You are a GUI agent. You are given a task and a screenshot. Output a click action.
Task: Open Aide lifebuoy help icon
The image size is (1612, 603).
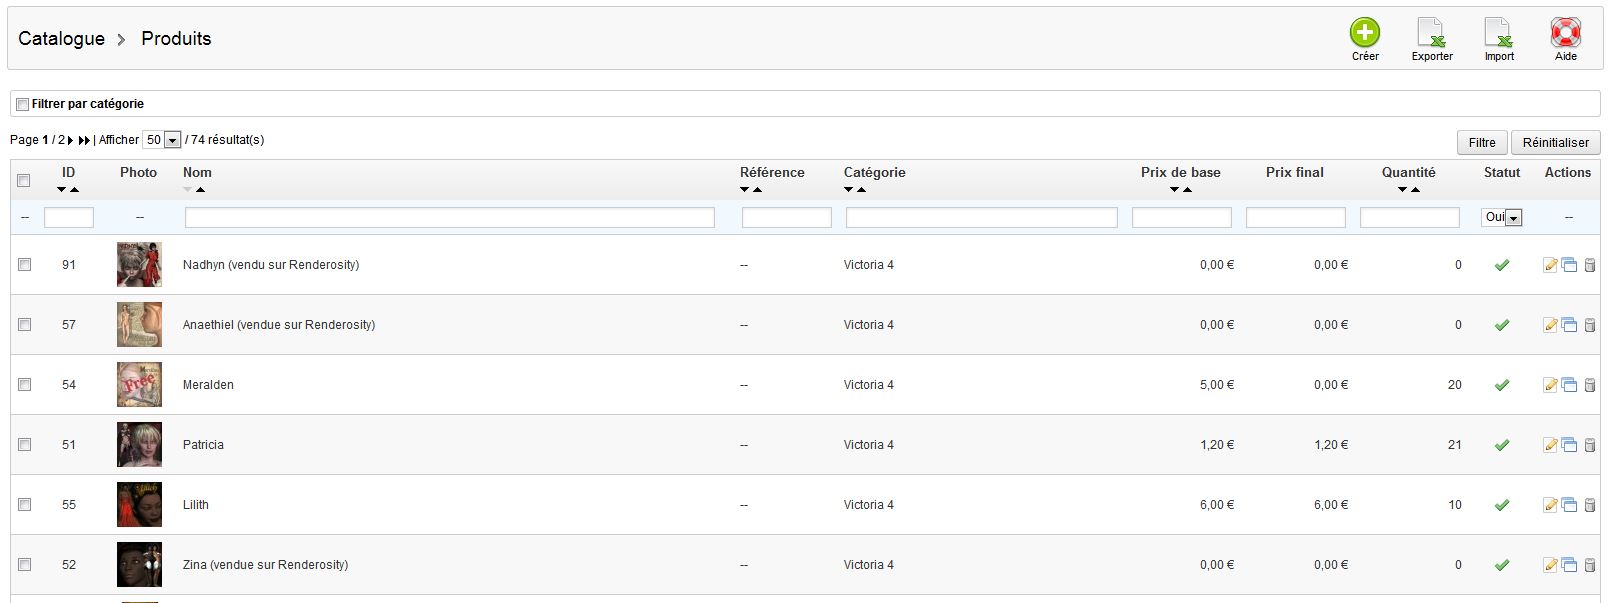pos(1565,33)
